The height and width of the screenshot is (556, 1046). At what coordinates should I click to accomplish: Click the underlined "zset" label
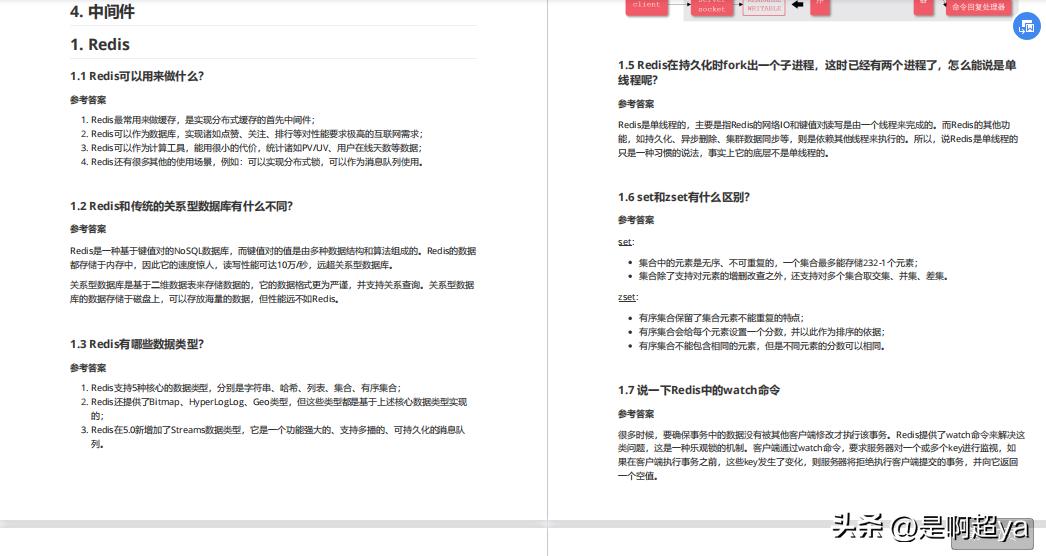click(627, 298)
